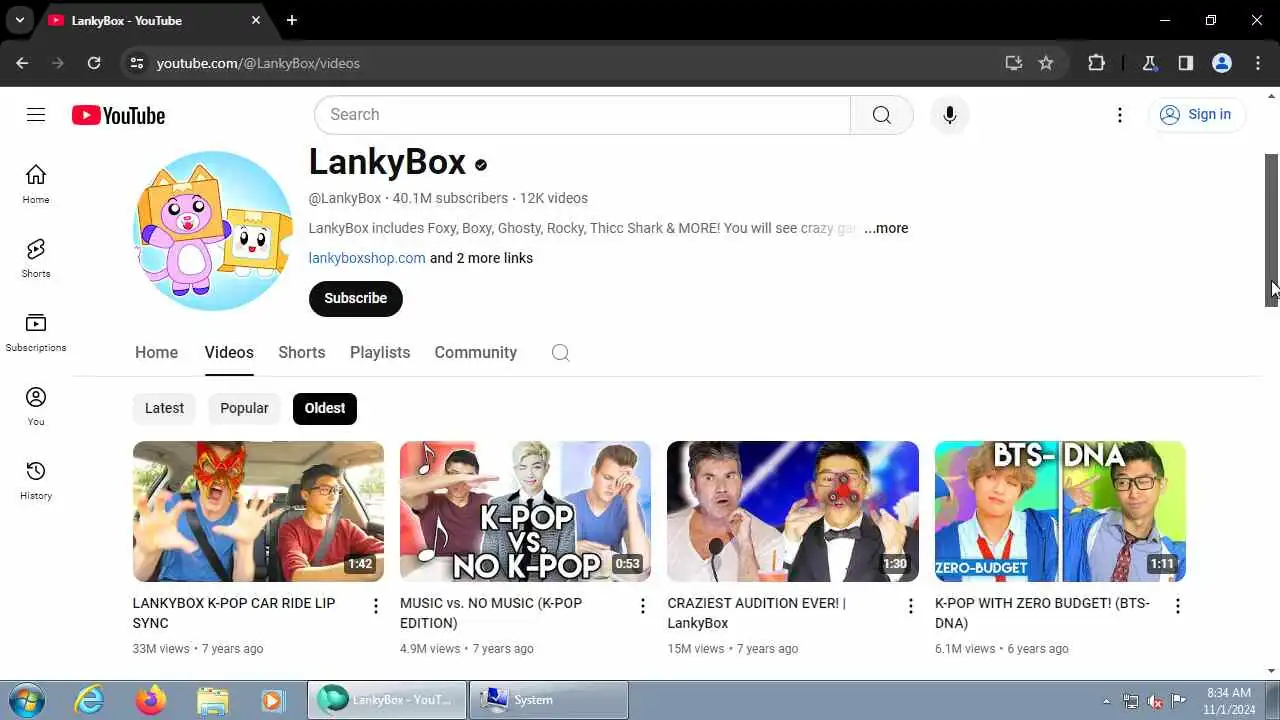Reload the page
The width and height of the screenshot is (1280, 720).
pyautogui.click(x=94, y=63)
